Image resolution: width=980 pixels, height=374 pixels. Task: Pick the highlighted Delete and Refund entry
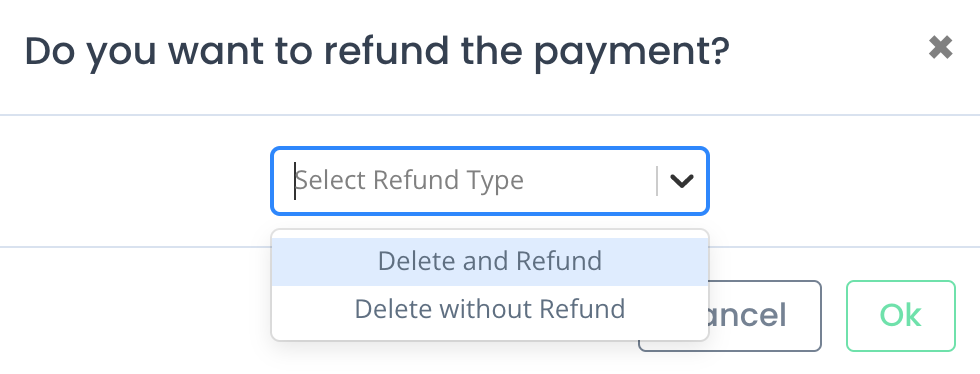[490, 261]
